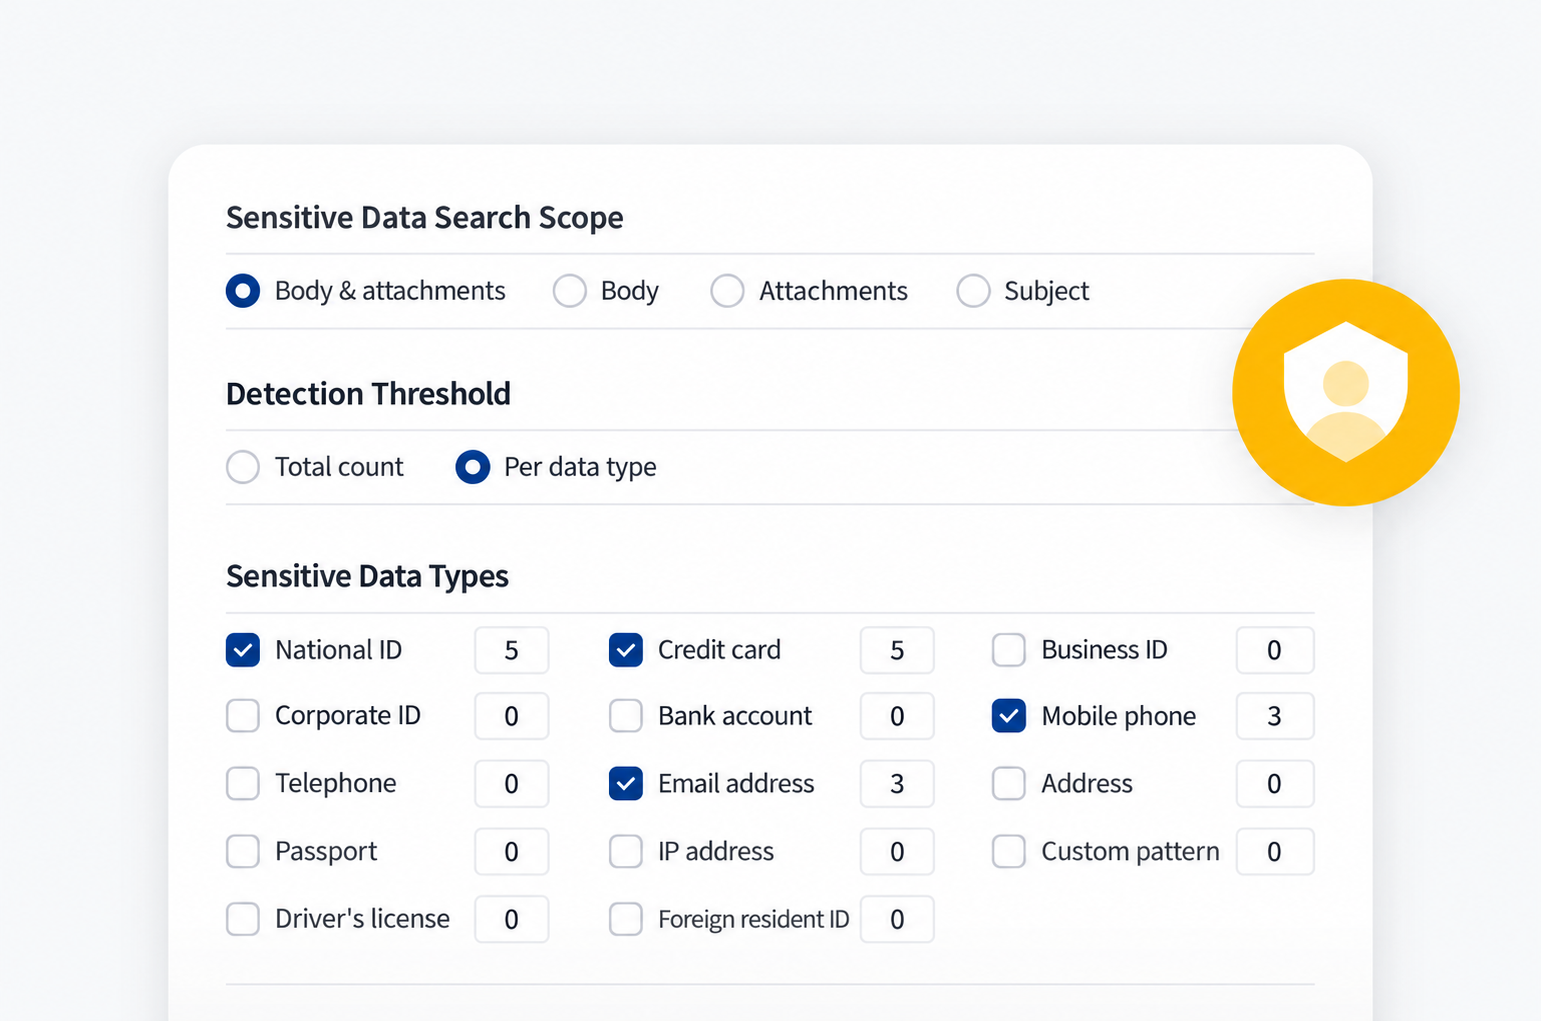Viewport: 1541px width, 1021px height.
Task: Select the Per data type threshold
Action: (x=473, y=467)
